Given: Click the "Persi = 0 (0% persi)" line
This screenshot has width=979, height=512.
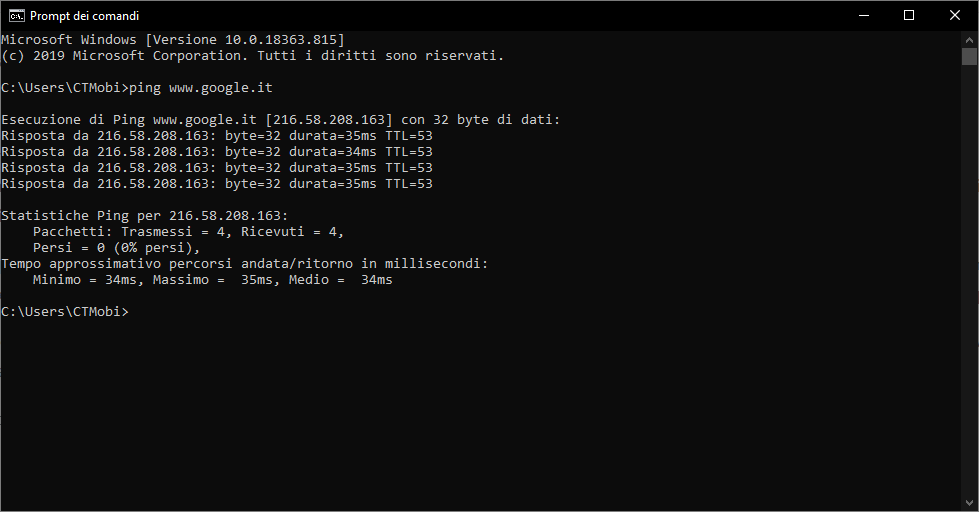Looking at the screenshot, I should pyautogui.click(x=116, y=248).
